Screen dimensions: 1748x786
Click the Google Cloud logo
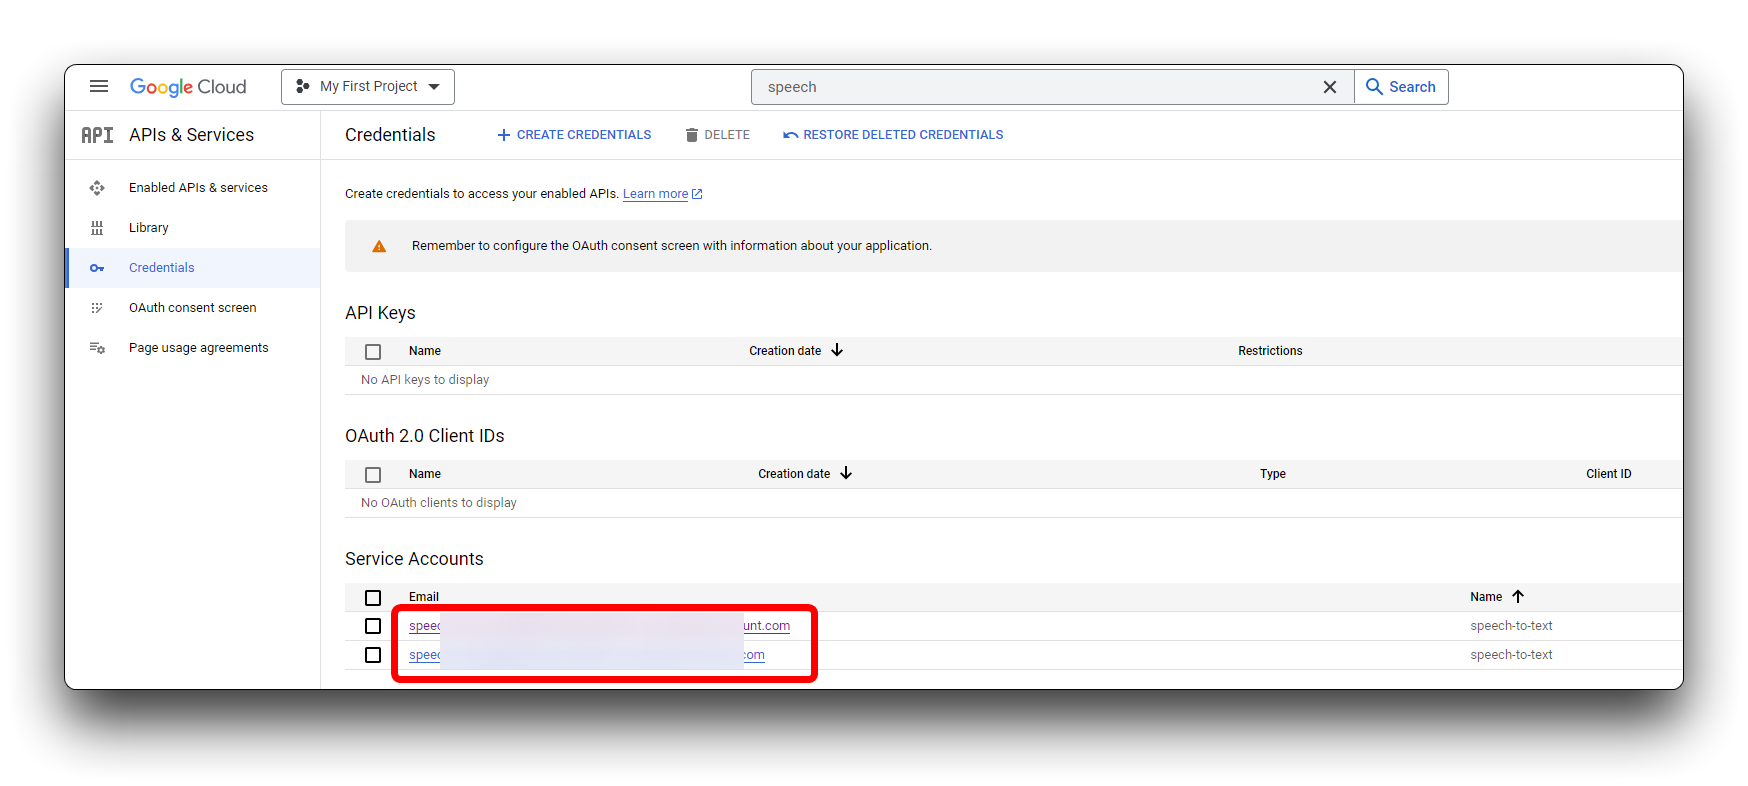(x=188, y=87)
